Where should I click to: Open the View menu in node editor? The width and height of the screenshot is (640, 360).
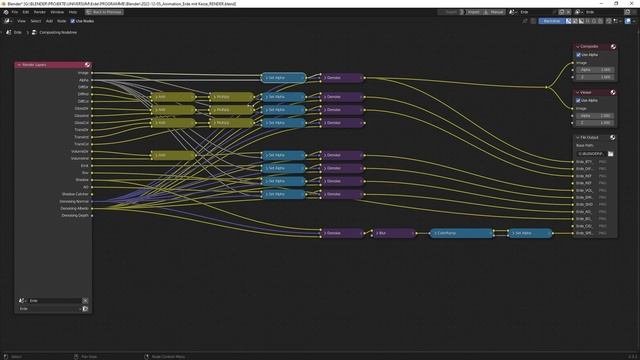coord(21,21)
